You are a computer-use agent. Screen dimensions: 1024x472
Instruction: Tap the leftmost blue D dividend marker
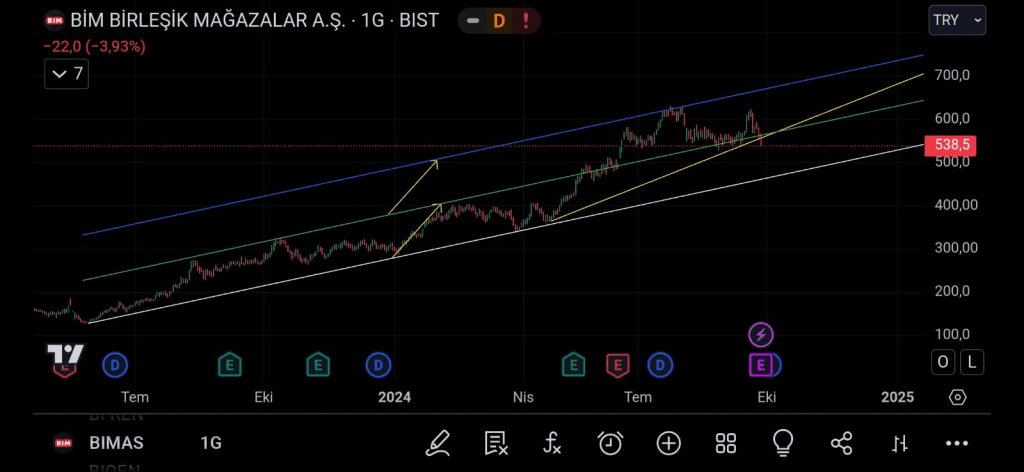115,365
